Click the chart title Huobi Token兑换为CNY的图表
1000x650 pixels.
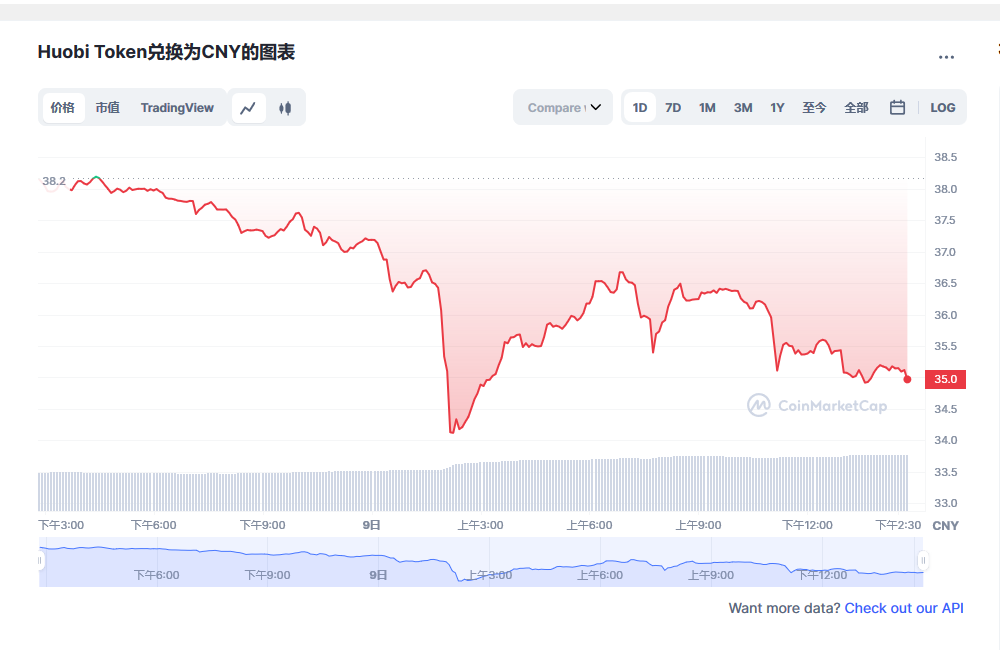tap(166, 52)
